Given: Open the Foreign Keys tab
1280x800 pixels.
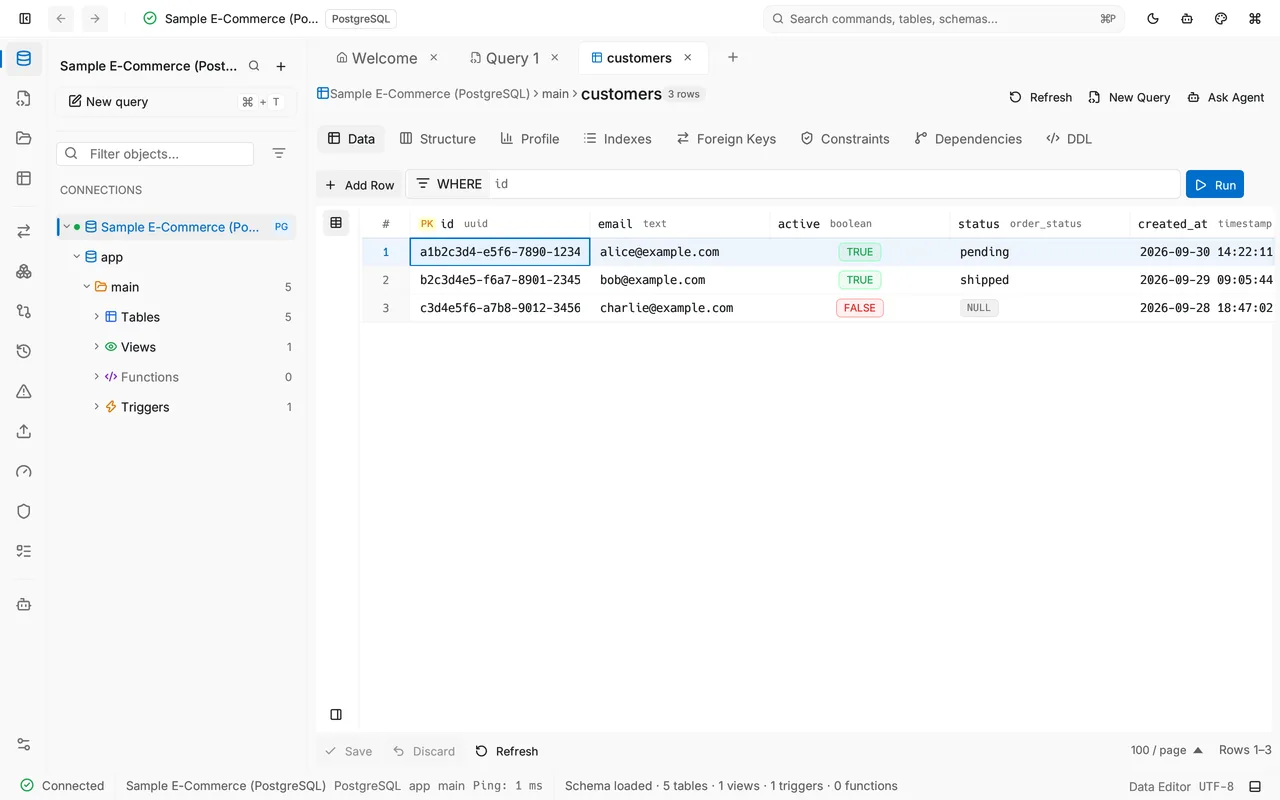Looking at the screenshot, I should coord(727,139).
